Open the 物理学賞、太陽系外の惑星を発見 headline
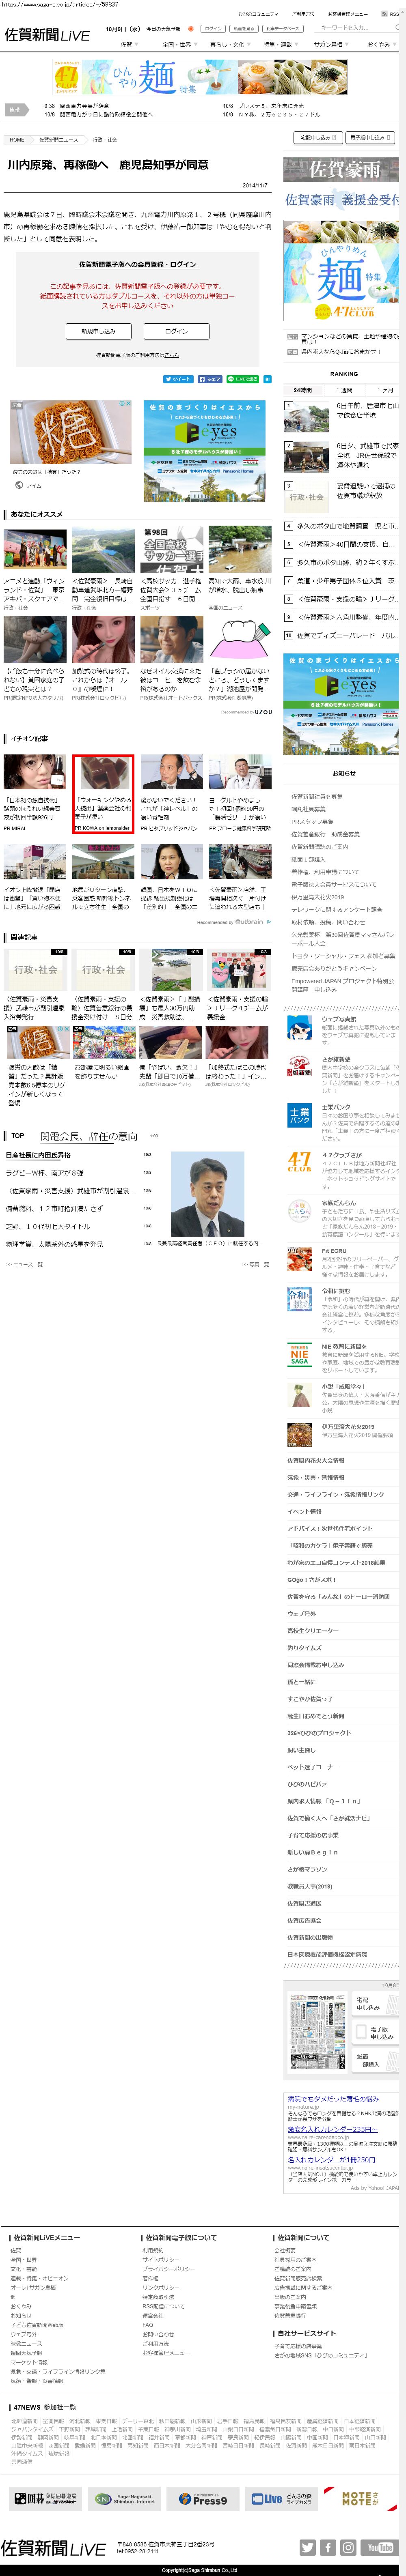The image size is (406, 2576). [54, 1245]
